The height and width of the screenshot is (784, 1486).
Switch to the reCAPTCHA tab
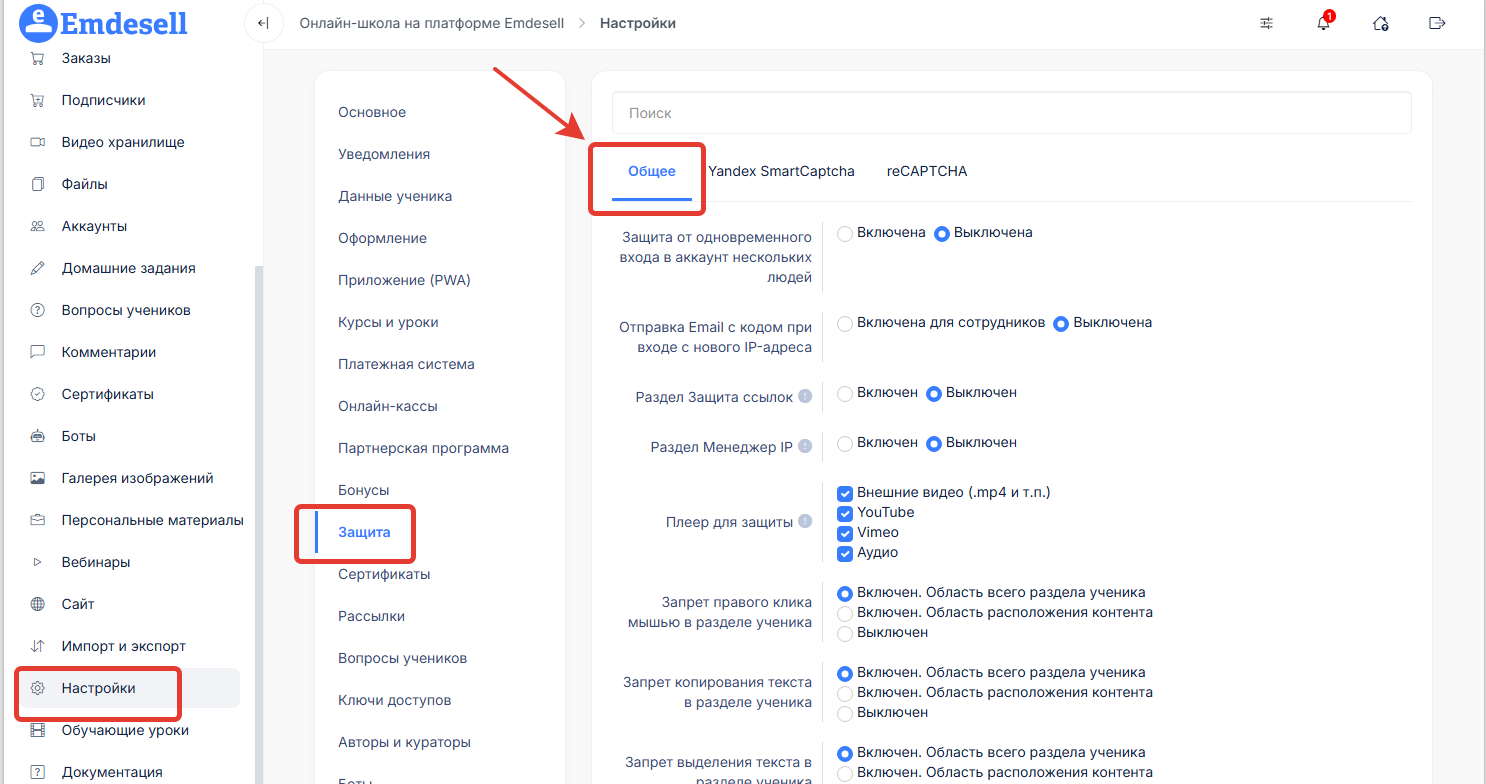(x=926, y=171)
